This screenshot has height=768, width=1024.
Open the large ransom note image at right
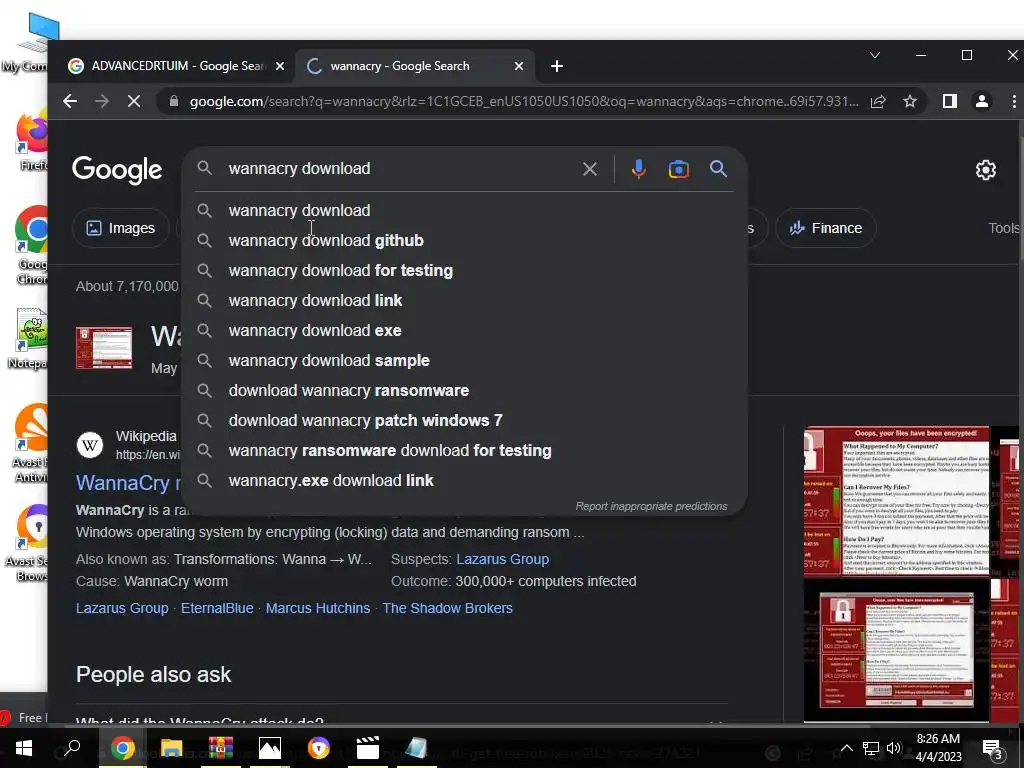click(896, 502)
